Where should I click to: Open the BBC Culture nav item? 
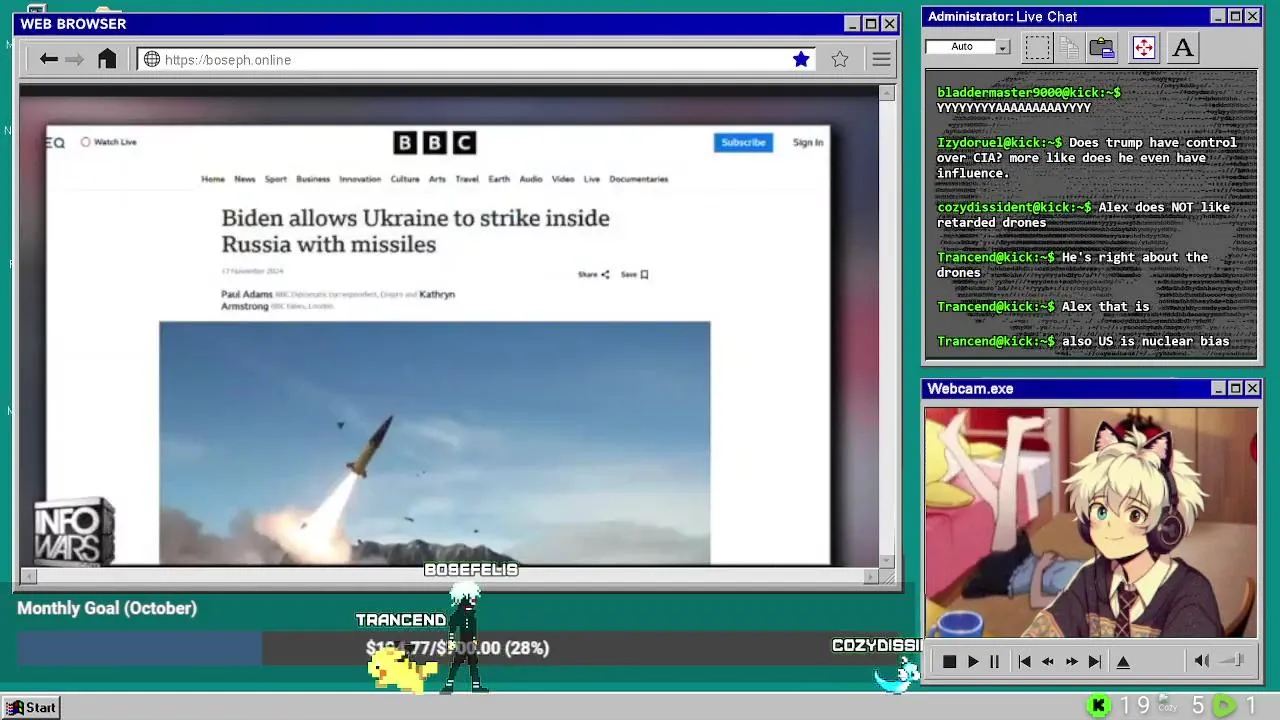coord(405,179)
